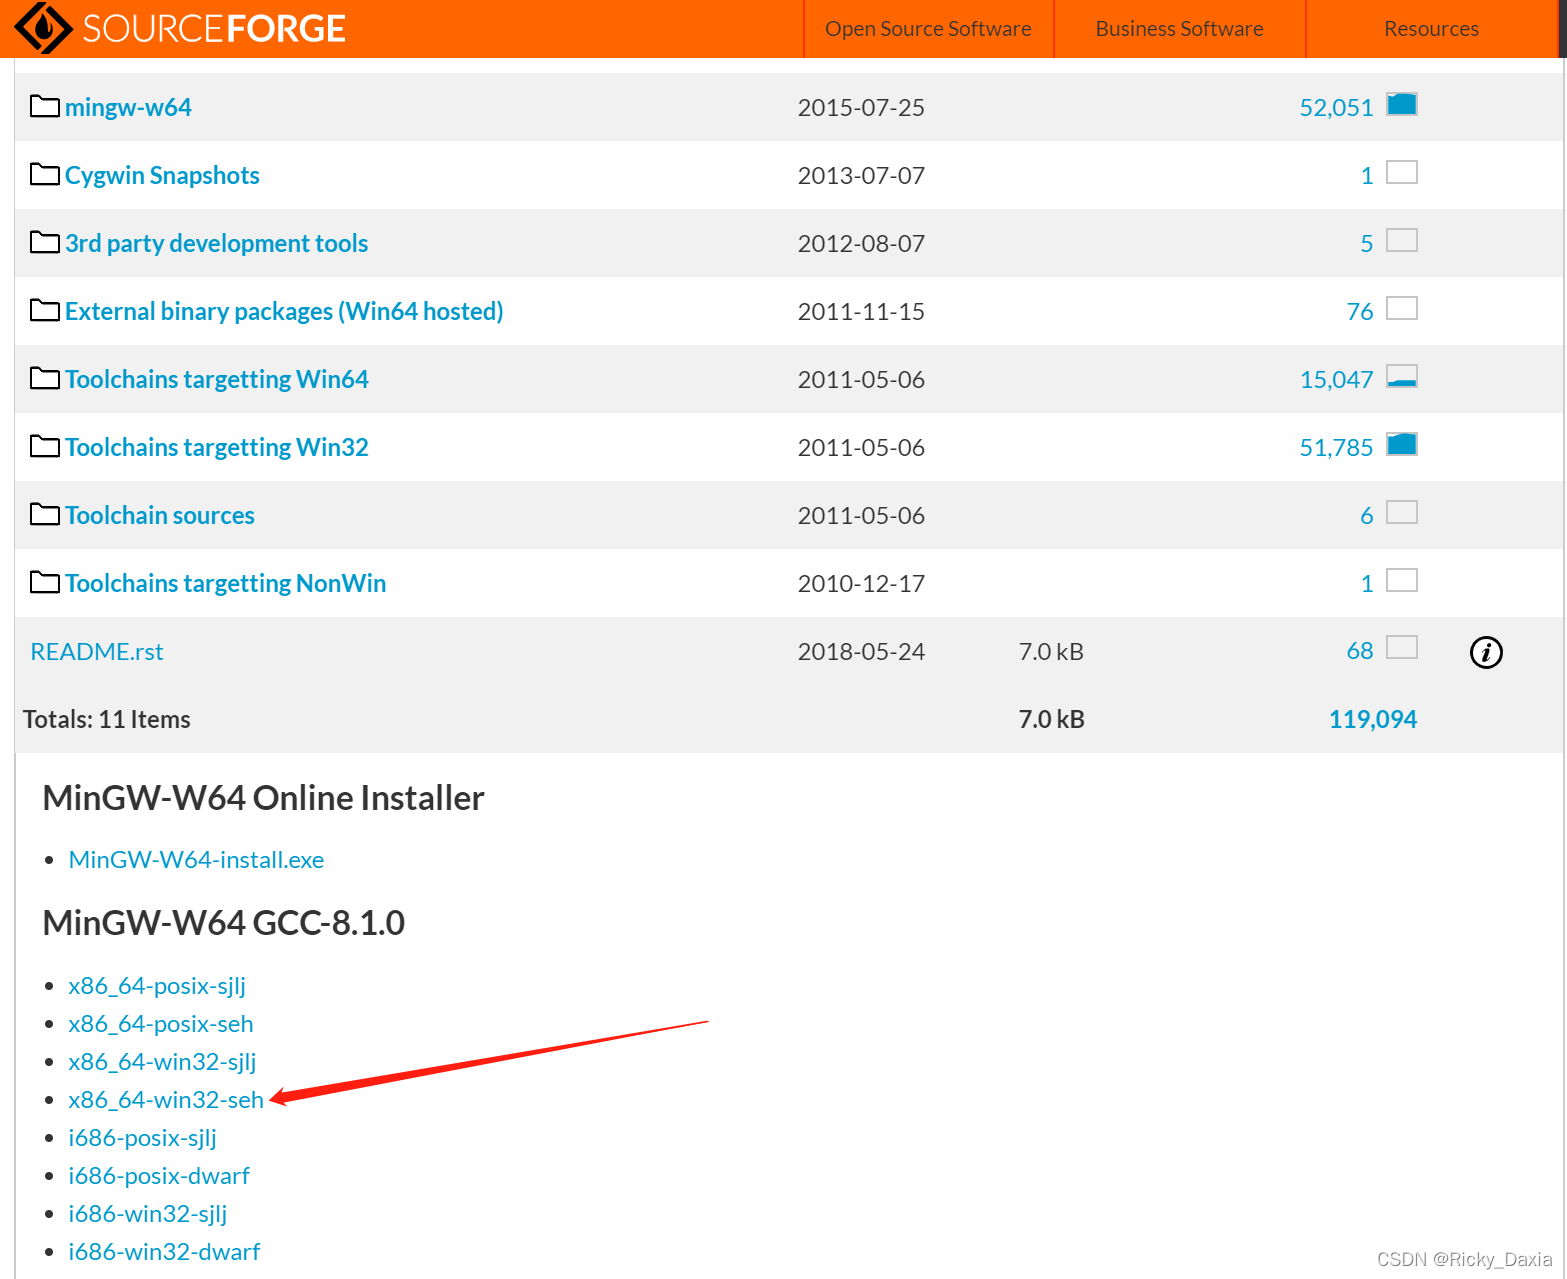The width and height of the screenshot is (1567, 1279).
Task: Click downloads chart icon in mingw-w64 row
Action: pos(1402,104)
